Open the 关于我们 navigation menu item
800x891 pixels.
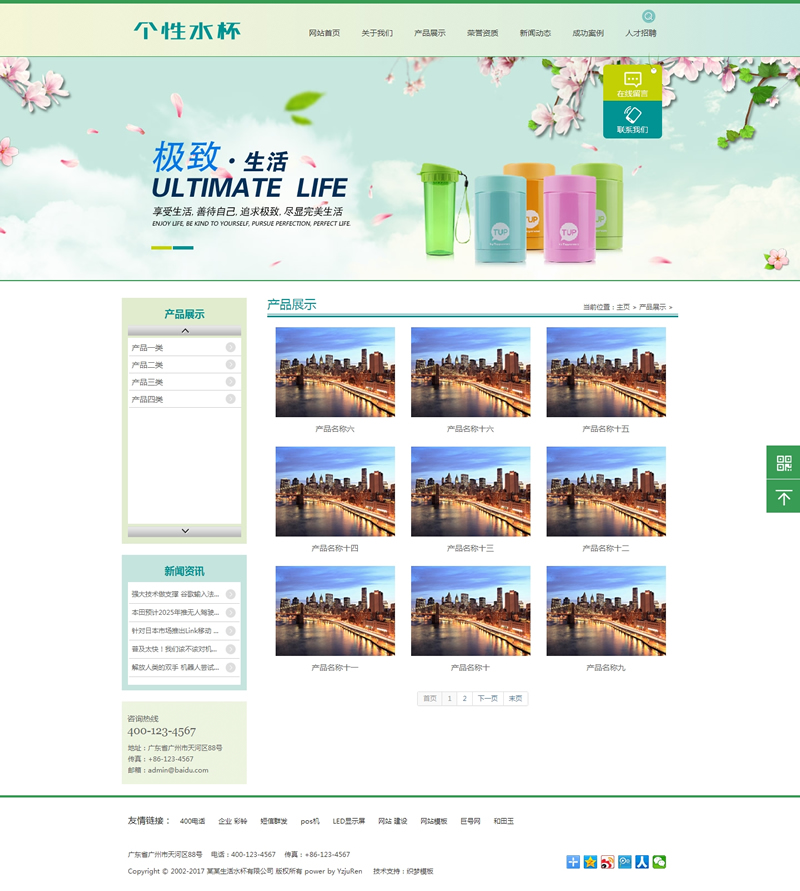(377, 33)
